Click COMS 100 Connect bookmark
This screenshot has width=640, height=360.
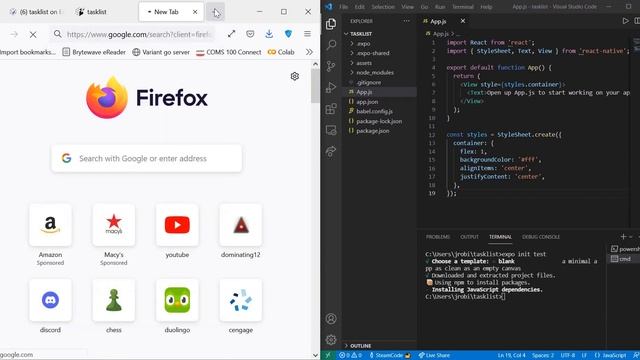(x=229, y=52)
